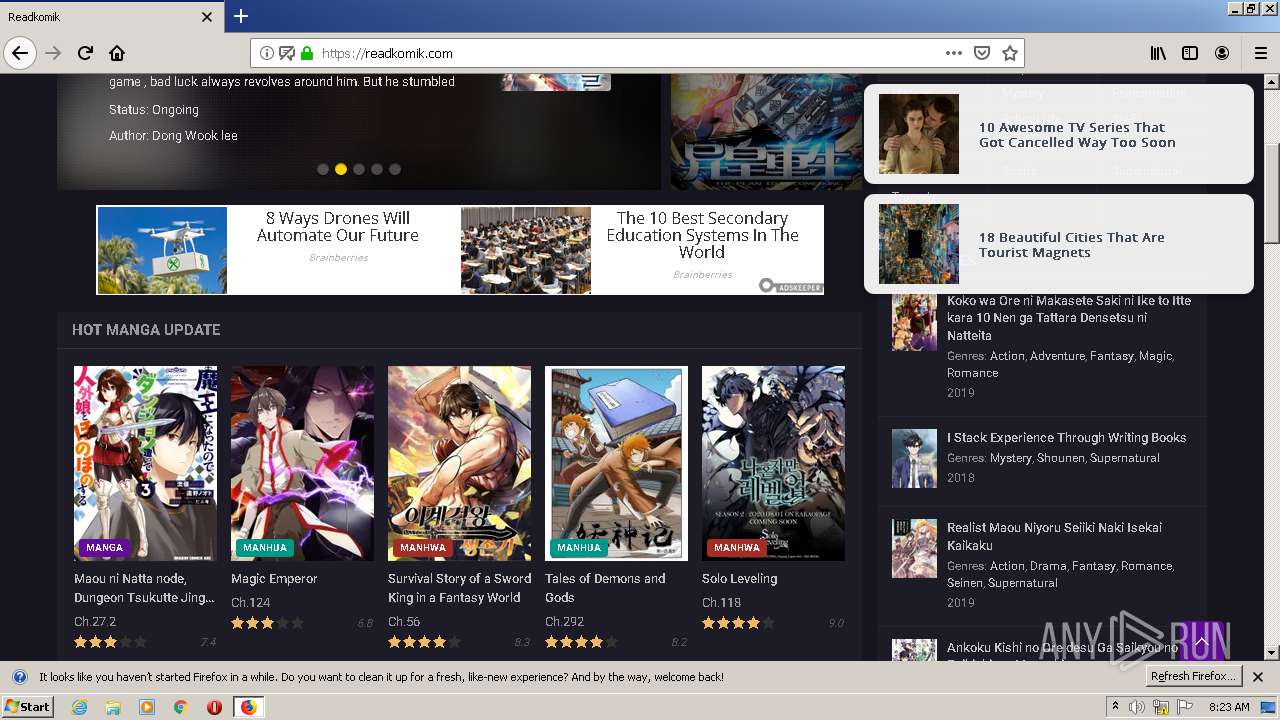Click the page vertical scrollbar thumb
The height and width of the screenshot is (720, 1280).
click(1272, 192)
